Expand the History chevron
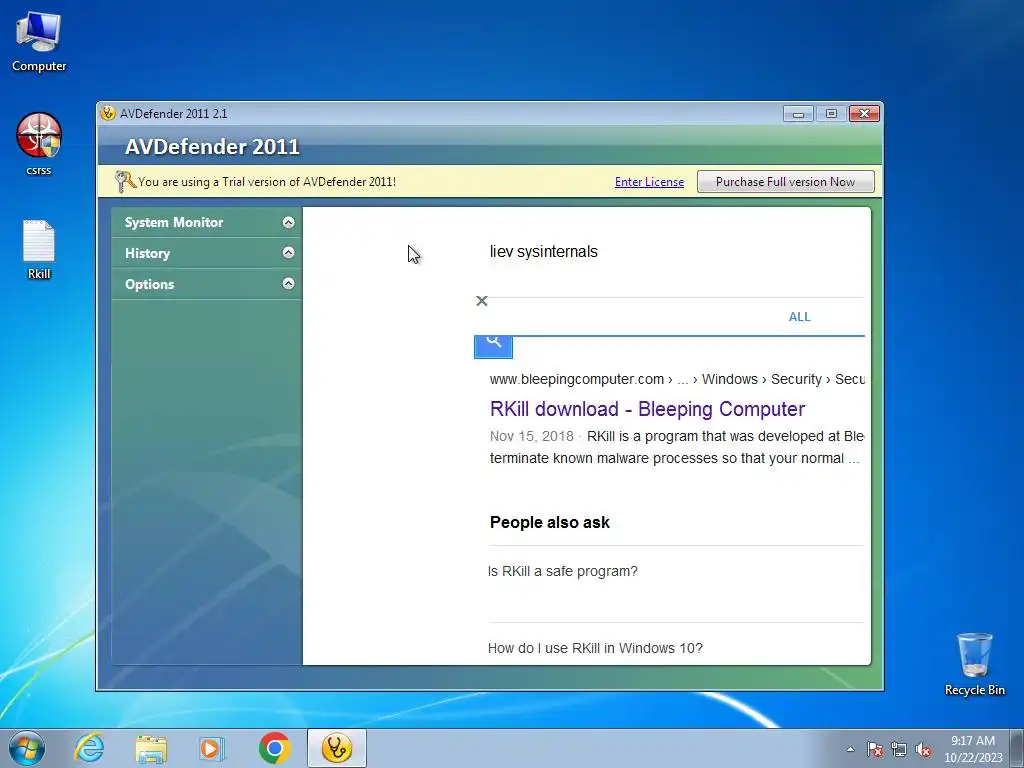This screenshot has height=768, width=1024. coord(288,253)
